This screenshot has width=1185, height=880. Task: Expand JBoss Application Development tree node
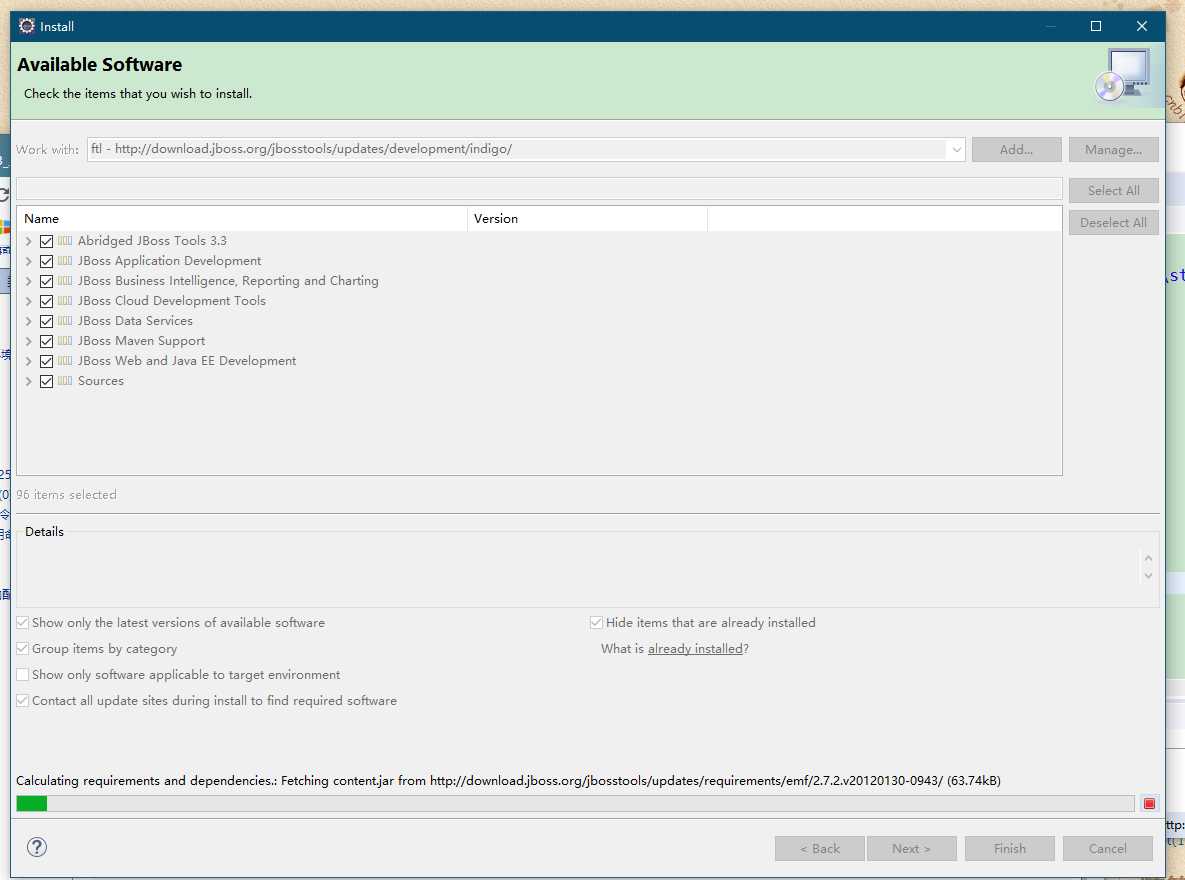29,261
